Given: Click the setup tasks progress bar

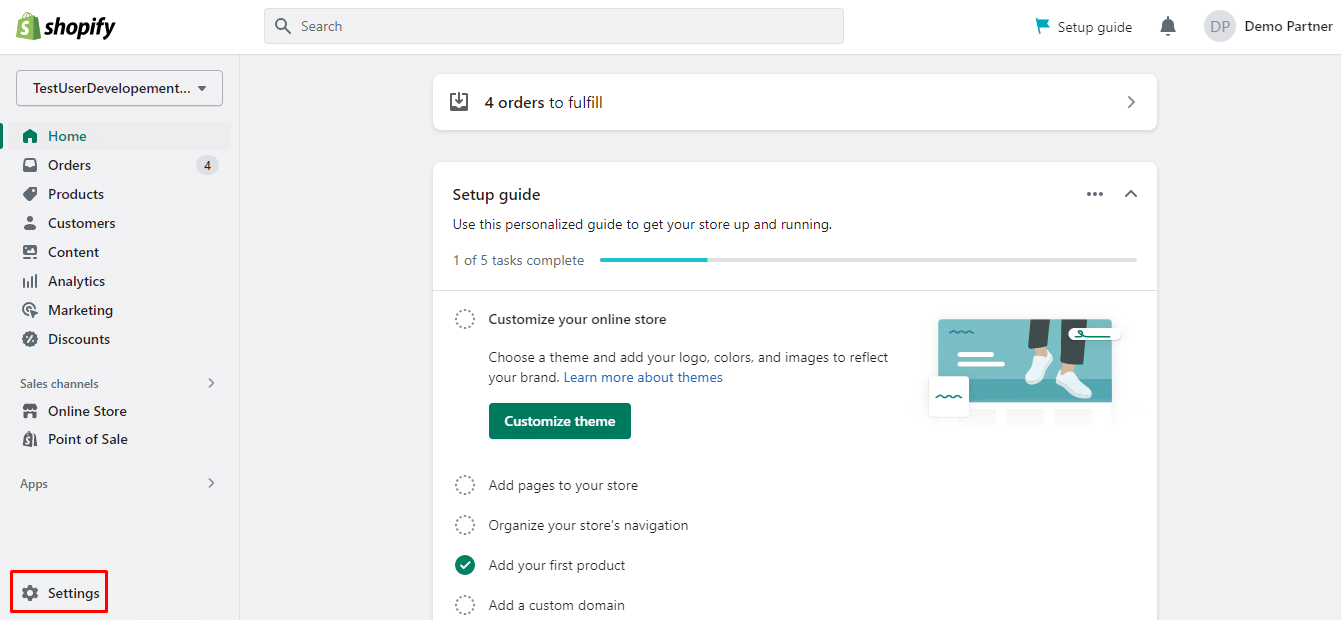Looking at the screenshot, I should click(x=867, y=260).
